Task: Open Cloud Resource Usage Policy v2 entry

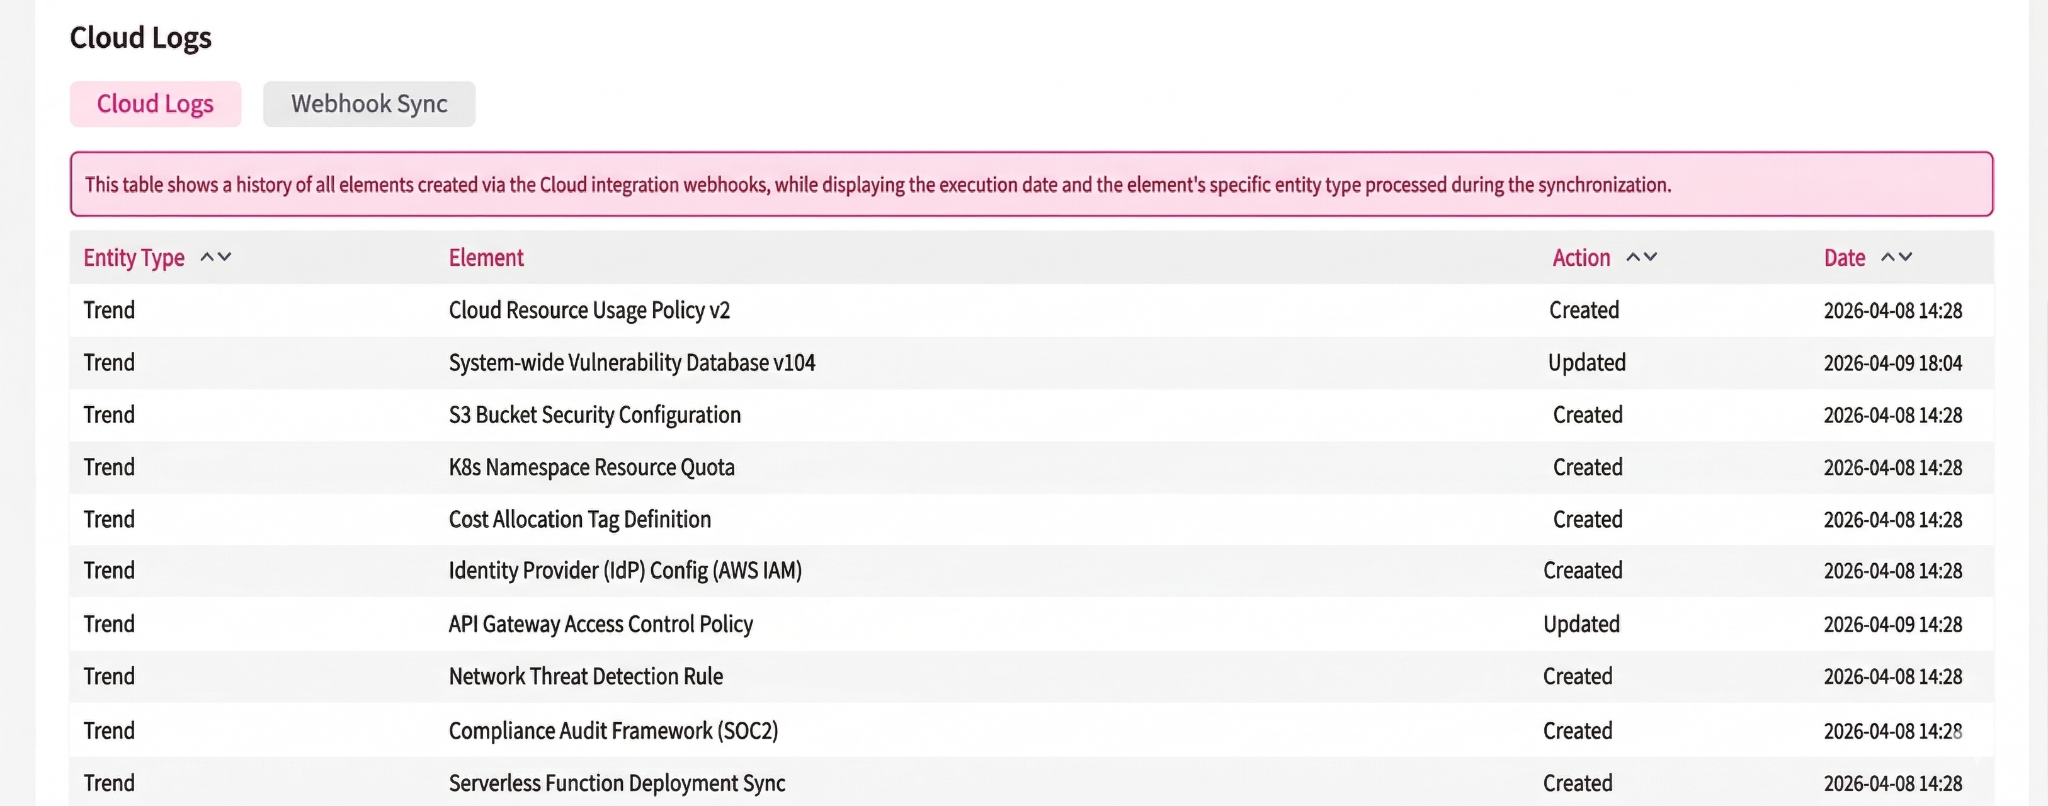Action: 589,310
